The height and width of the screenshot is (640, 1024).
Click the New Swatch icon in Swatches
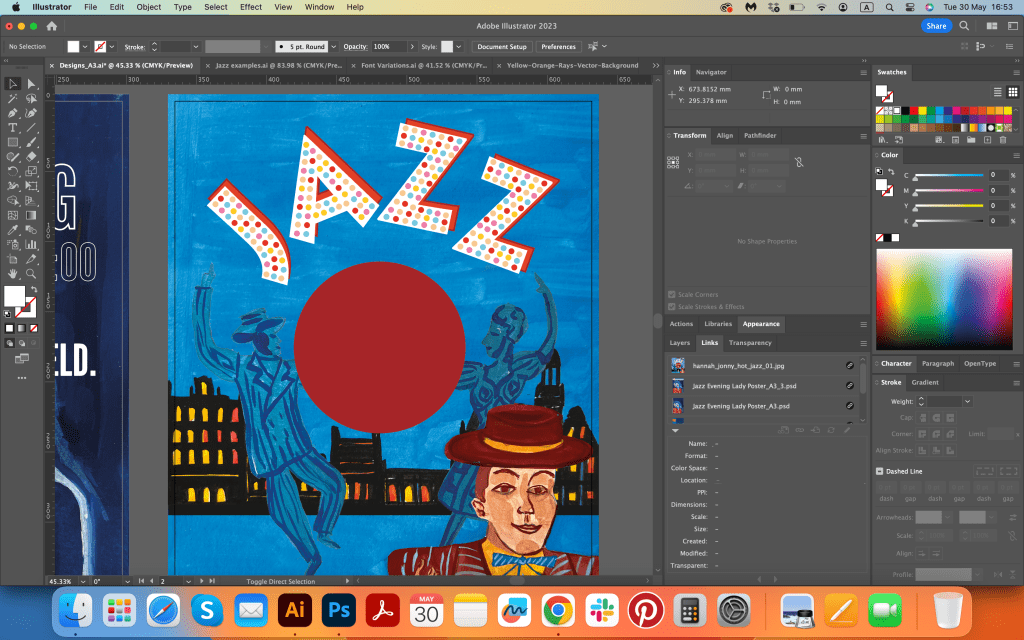click(989, 140)
